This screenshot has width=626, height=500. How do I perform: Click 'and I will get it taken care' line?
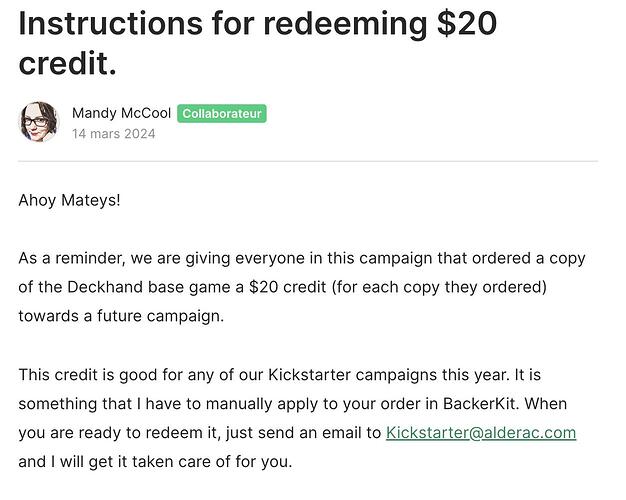(x=154, y=462)
